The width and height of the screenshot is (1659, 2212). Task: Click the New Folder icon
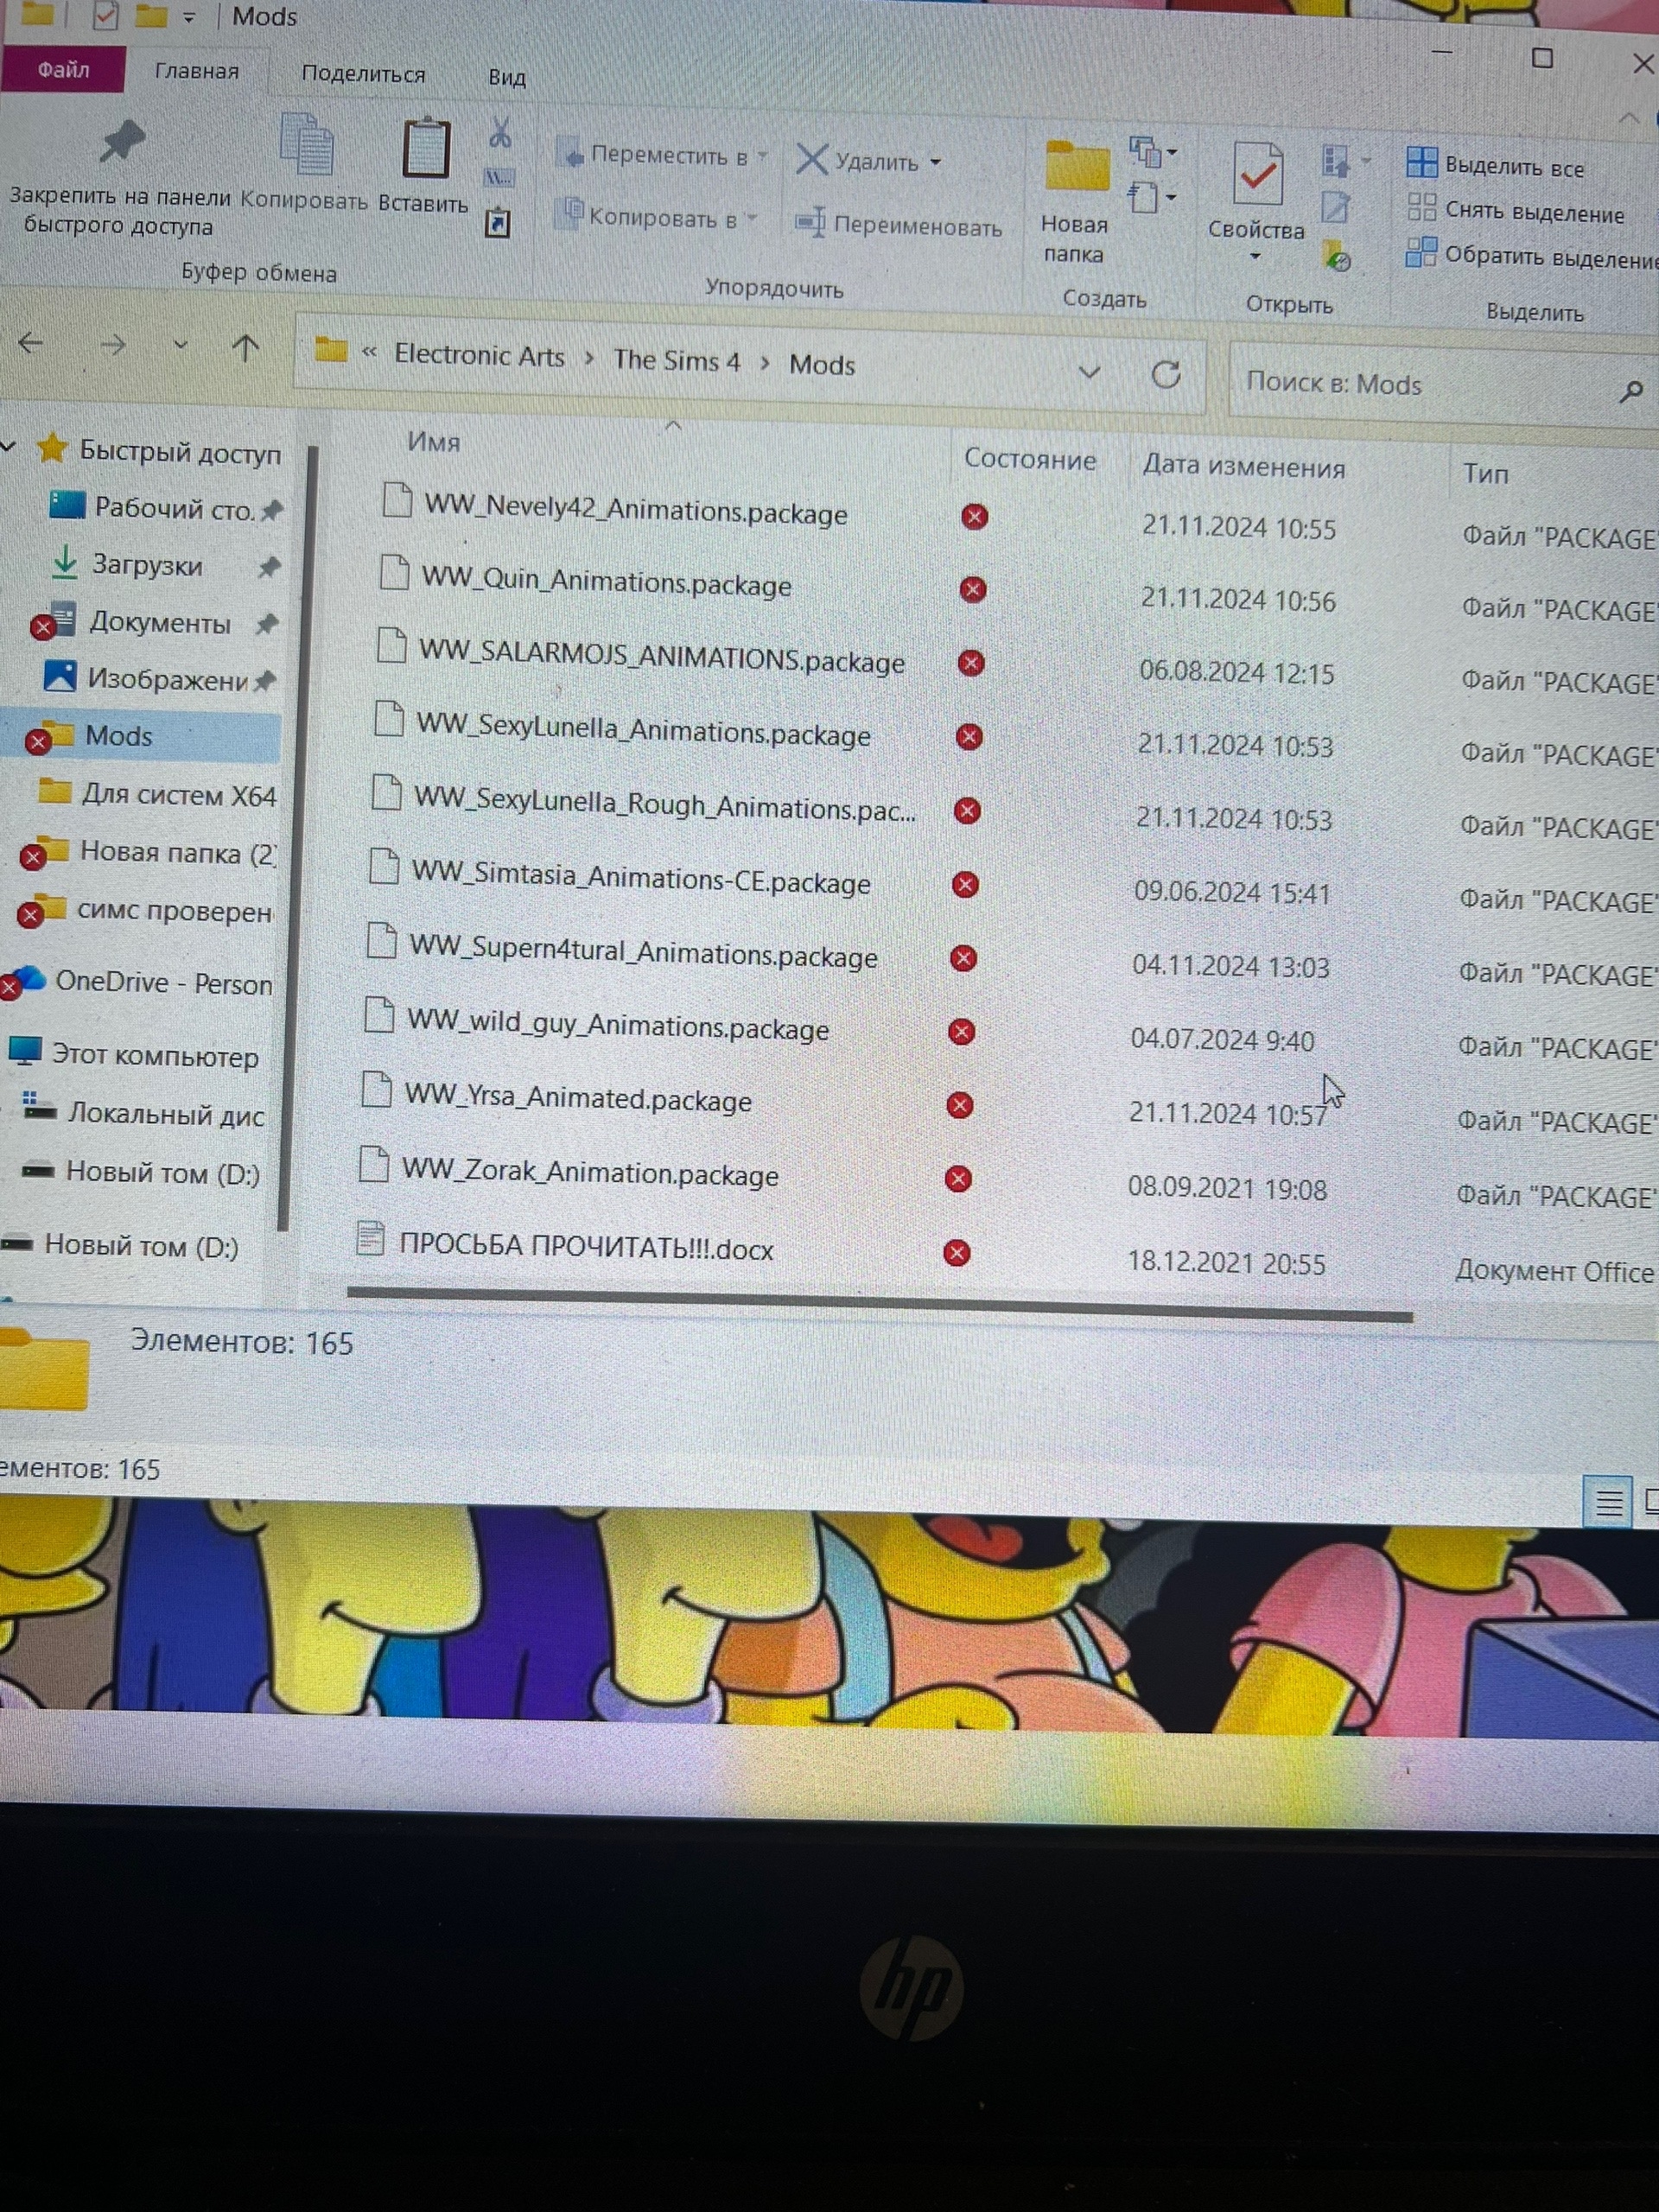point(1076,168)
